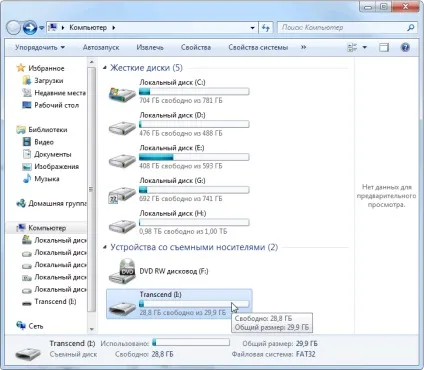Click text 0,98 ТБ свободно из 1,00 ТБ
Screen dimensions: 424x370
point(183,231)
